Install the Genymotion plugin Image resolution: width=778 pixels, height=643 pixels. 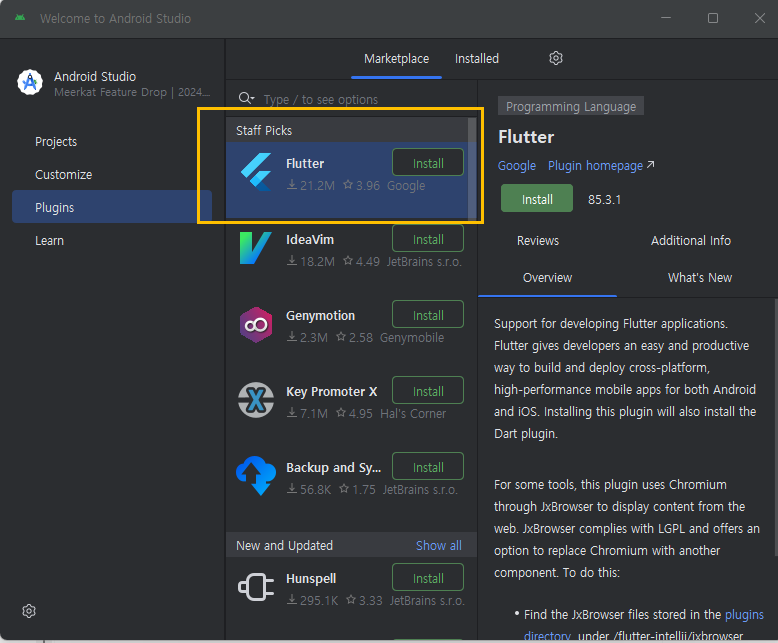428,315
